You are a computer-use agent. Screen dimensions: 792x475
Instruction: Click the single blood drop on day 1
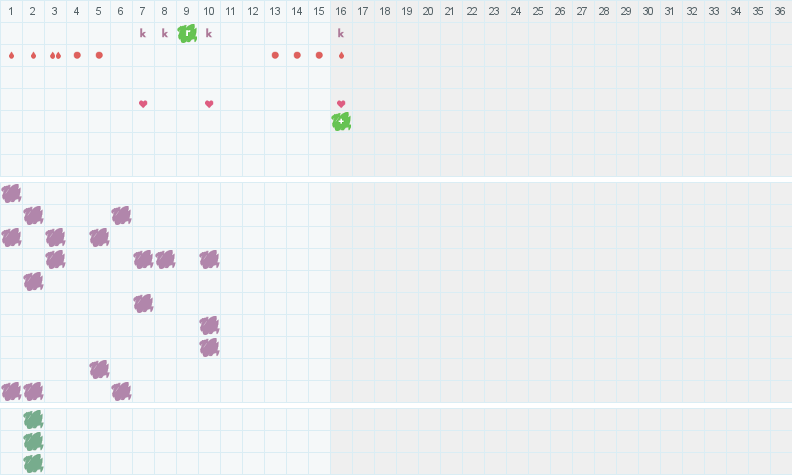point(12,56)
